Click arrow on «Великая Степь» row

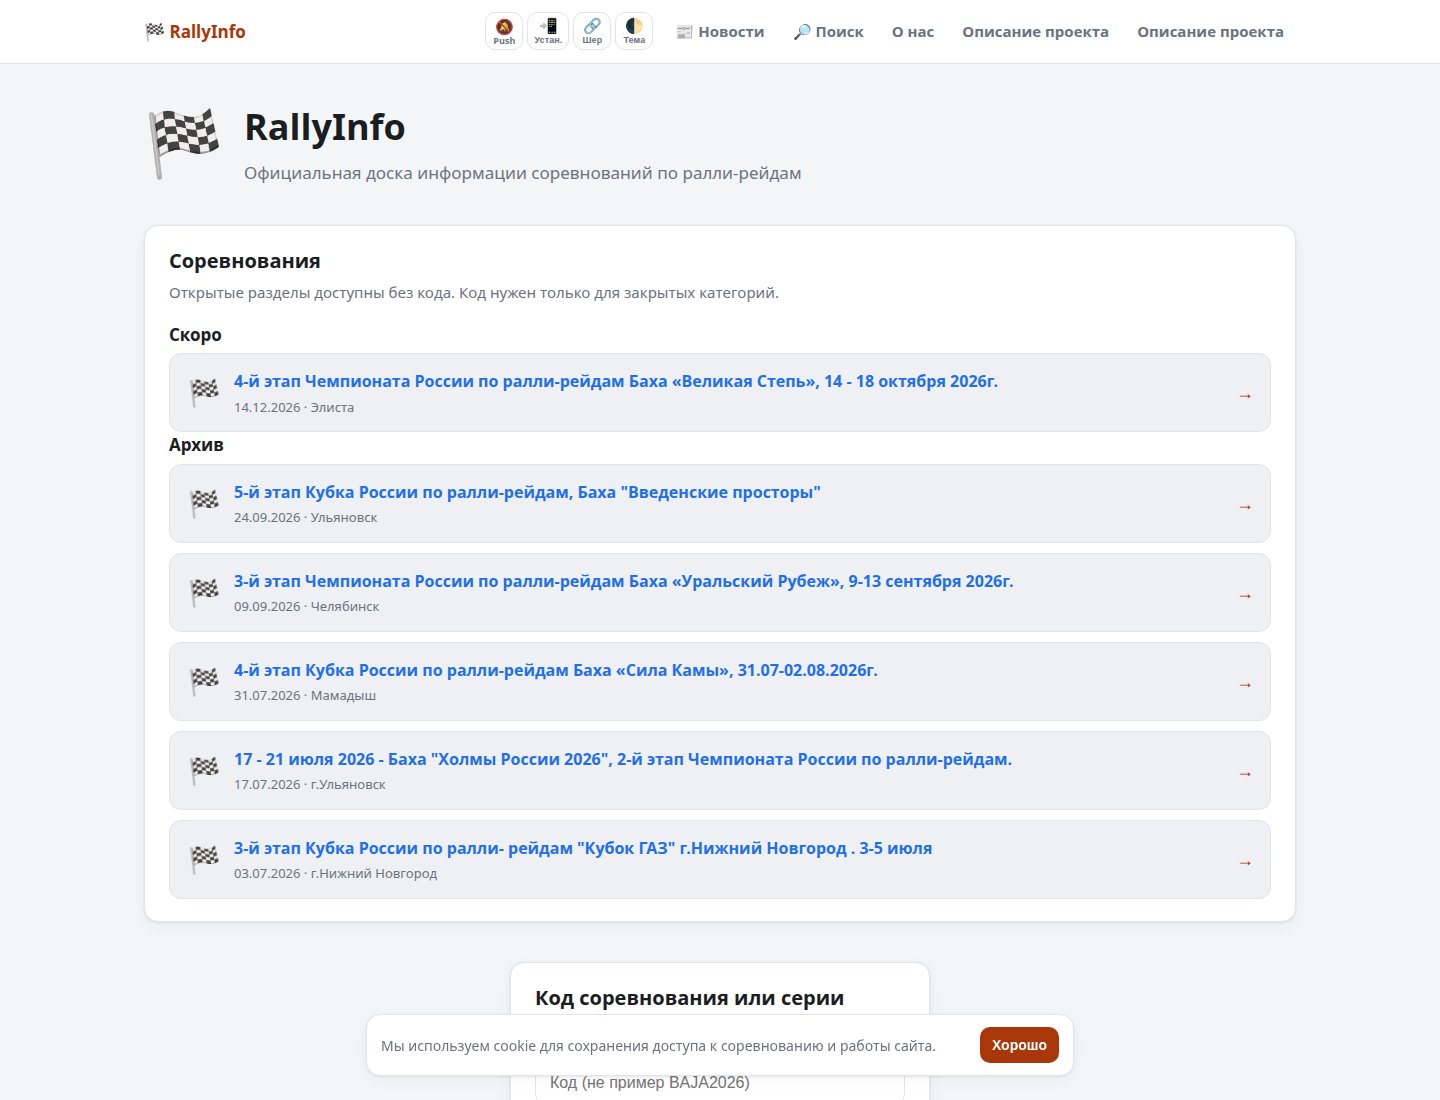coord(1245,396)
